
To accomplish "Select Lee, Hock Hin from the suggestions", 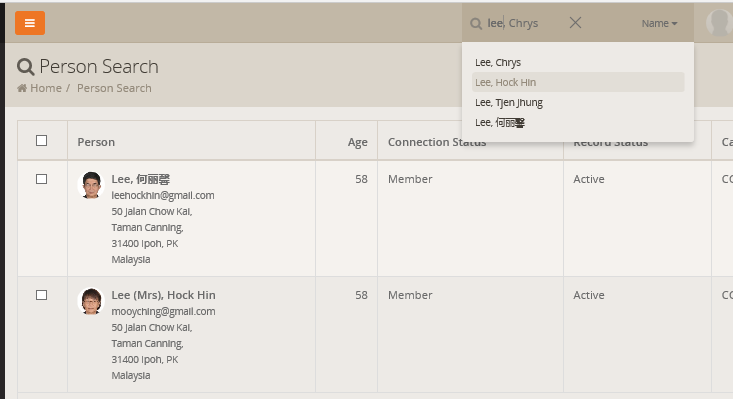I will [578, 82].
